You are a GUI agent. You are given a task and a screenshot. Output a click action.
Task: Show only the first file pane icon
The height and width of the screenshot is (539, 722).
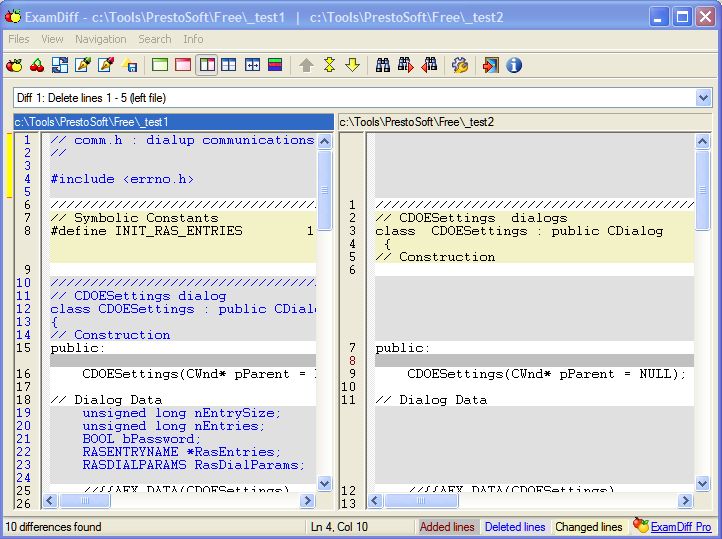160,65
